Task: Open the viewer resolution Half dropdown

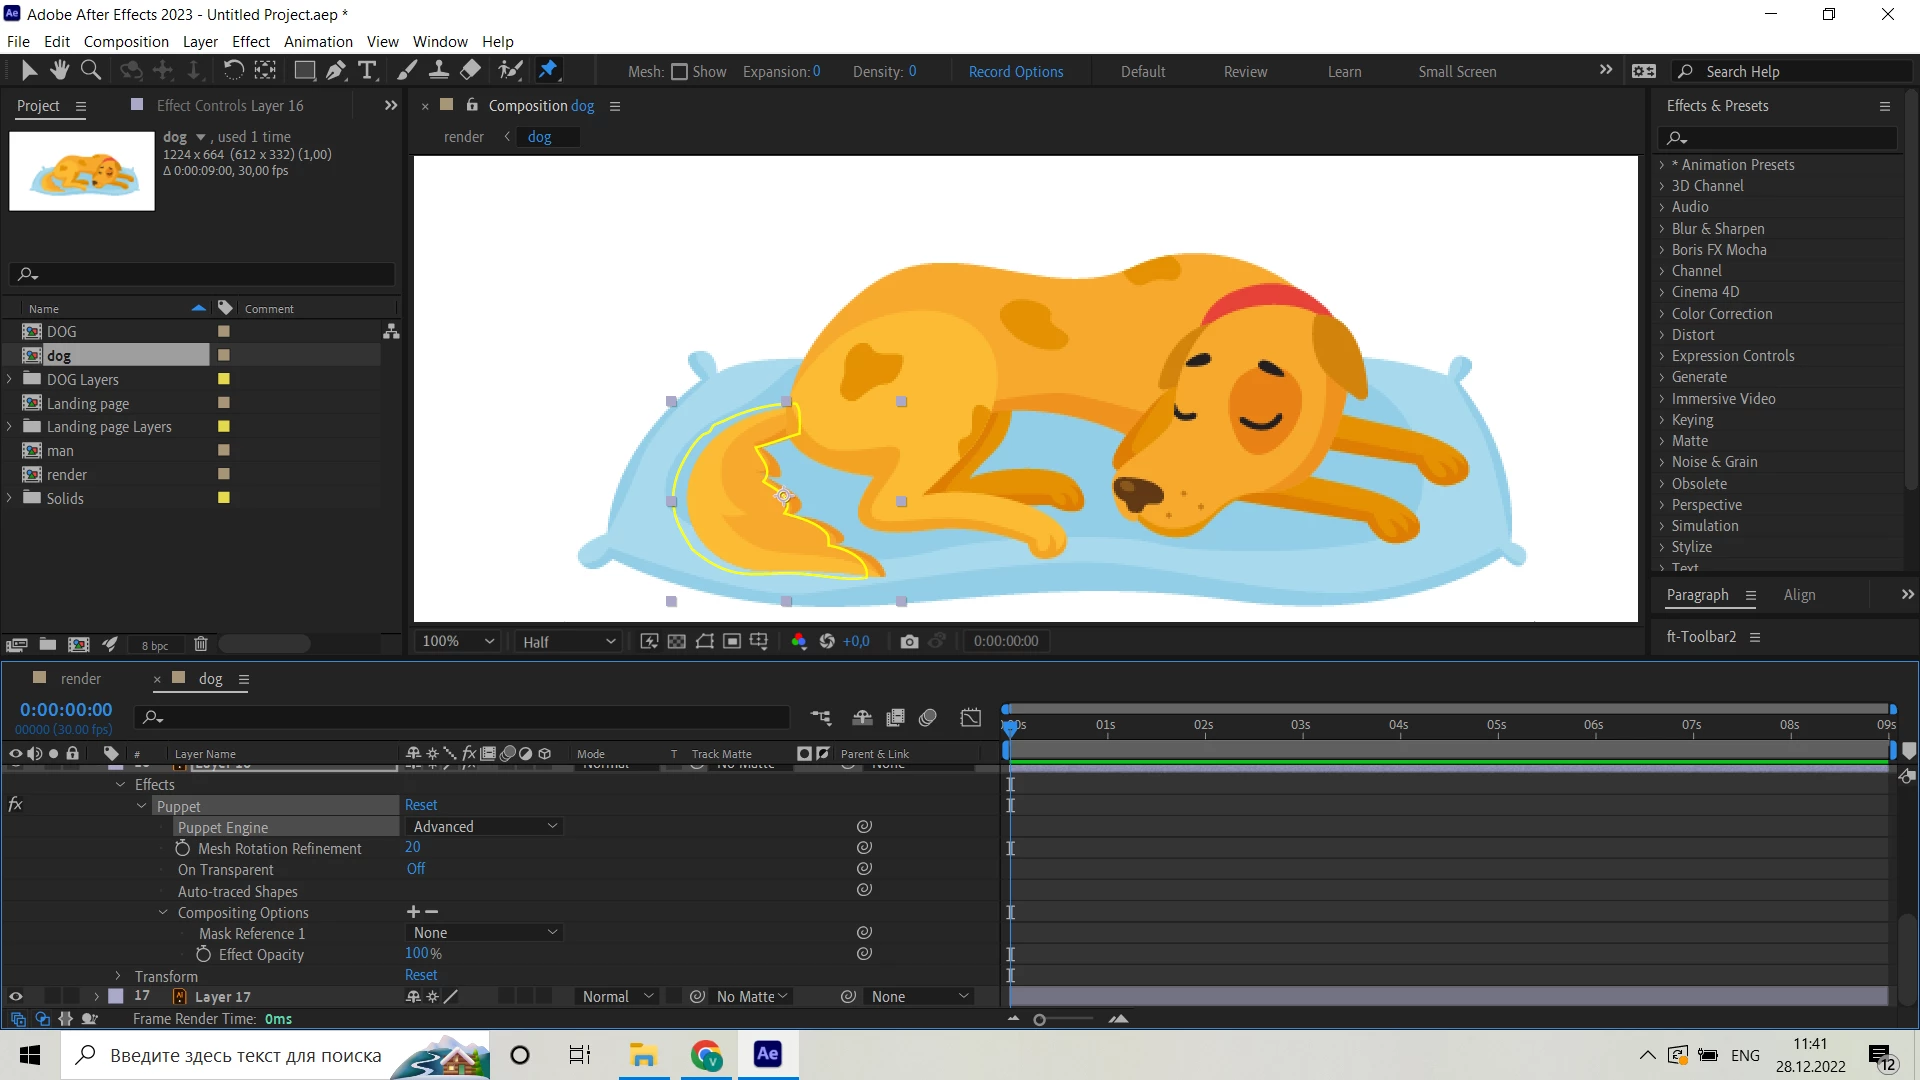Action: pos(568,642)
